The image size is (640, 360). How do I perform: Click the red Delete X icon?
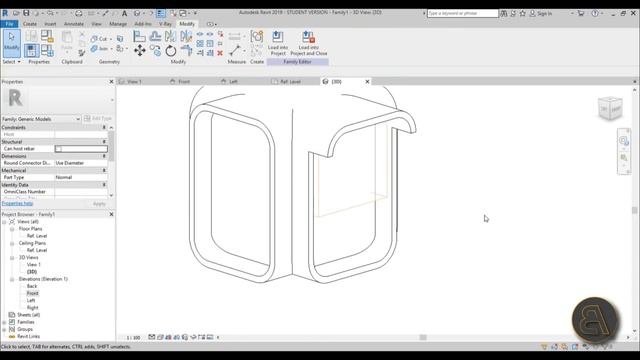coord(220,53)
